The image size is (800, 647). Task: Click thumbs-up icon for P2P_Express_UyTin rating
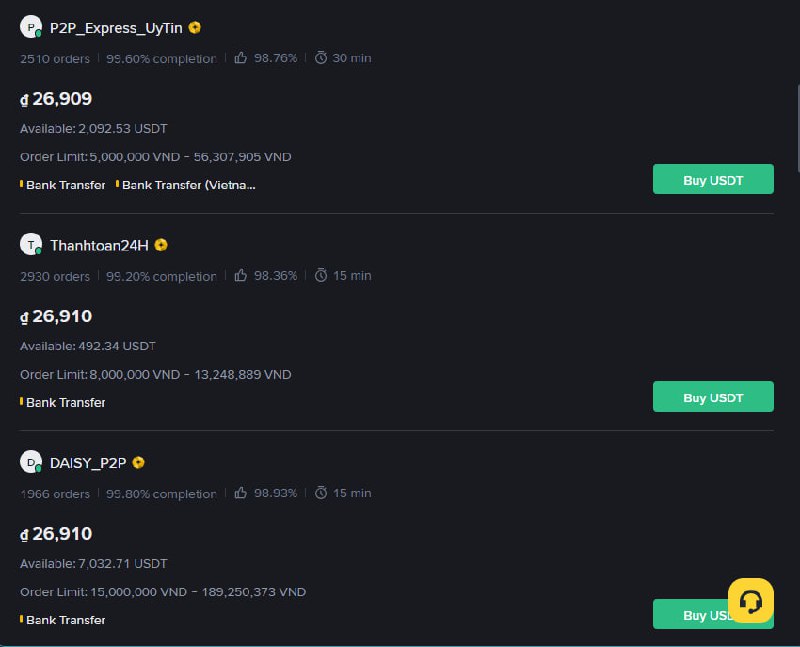pos(241,58)
